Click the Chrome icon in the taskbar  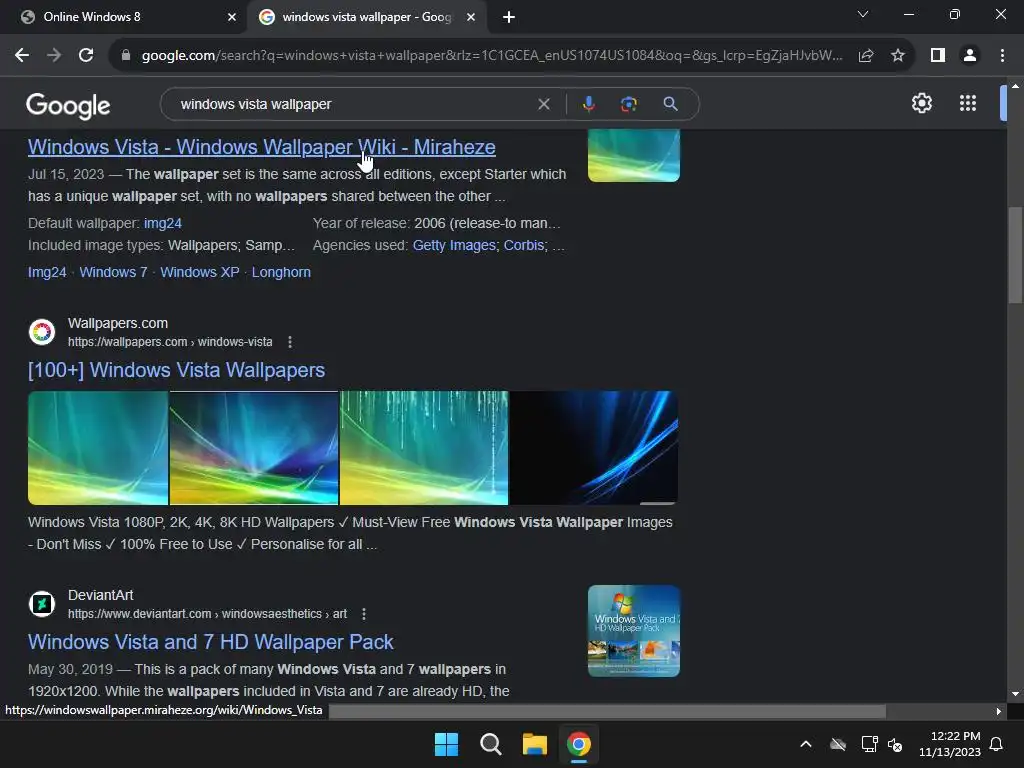click(x=579, y=744)
